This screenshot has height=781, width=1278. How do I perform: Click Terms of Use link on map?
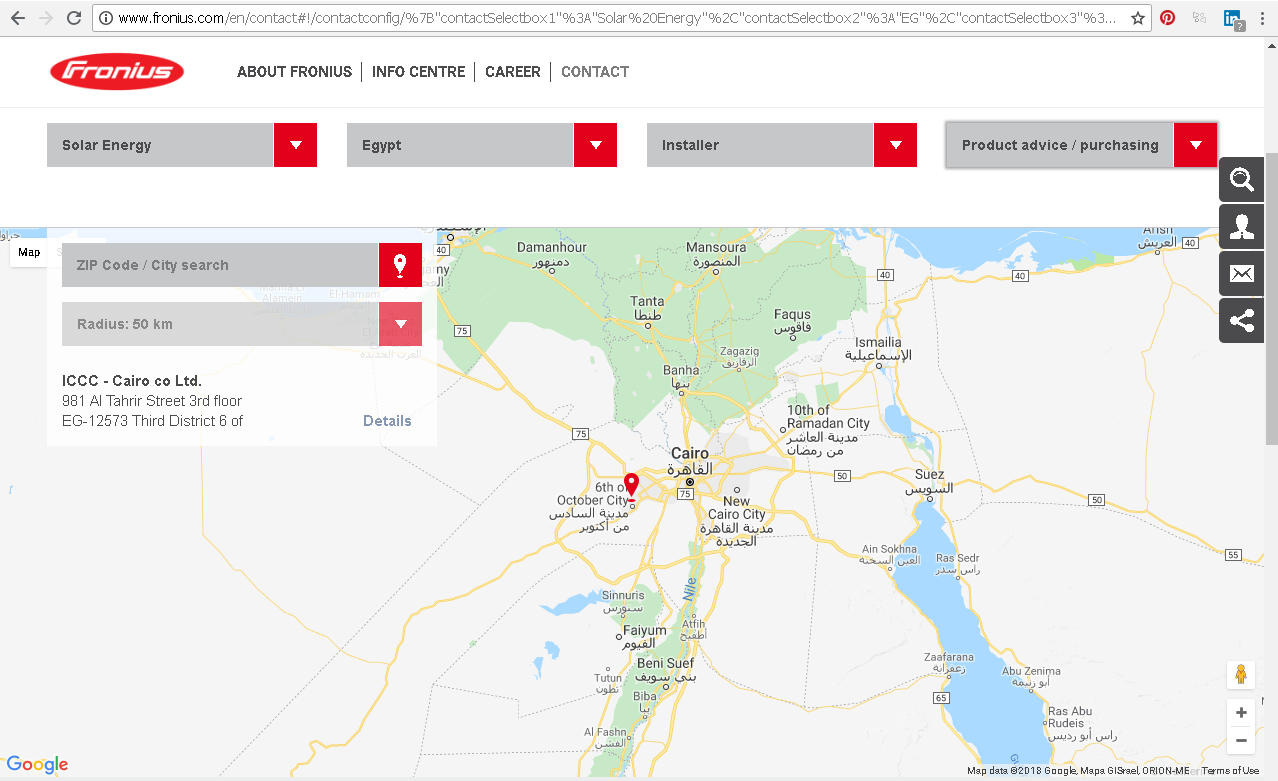tap(1230, 771)
